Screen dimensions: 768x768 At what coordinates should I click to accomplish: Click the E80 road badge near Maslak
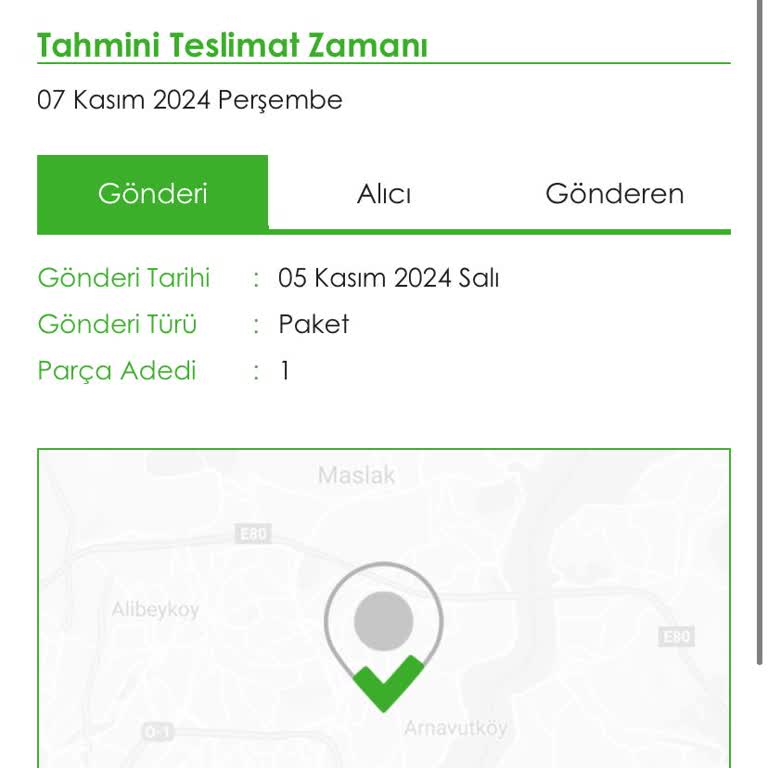coord(253,533)
